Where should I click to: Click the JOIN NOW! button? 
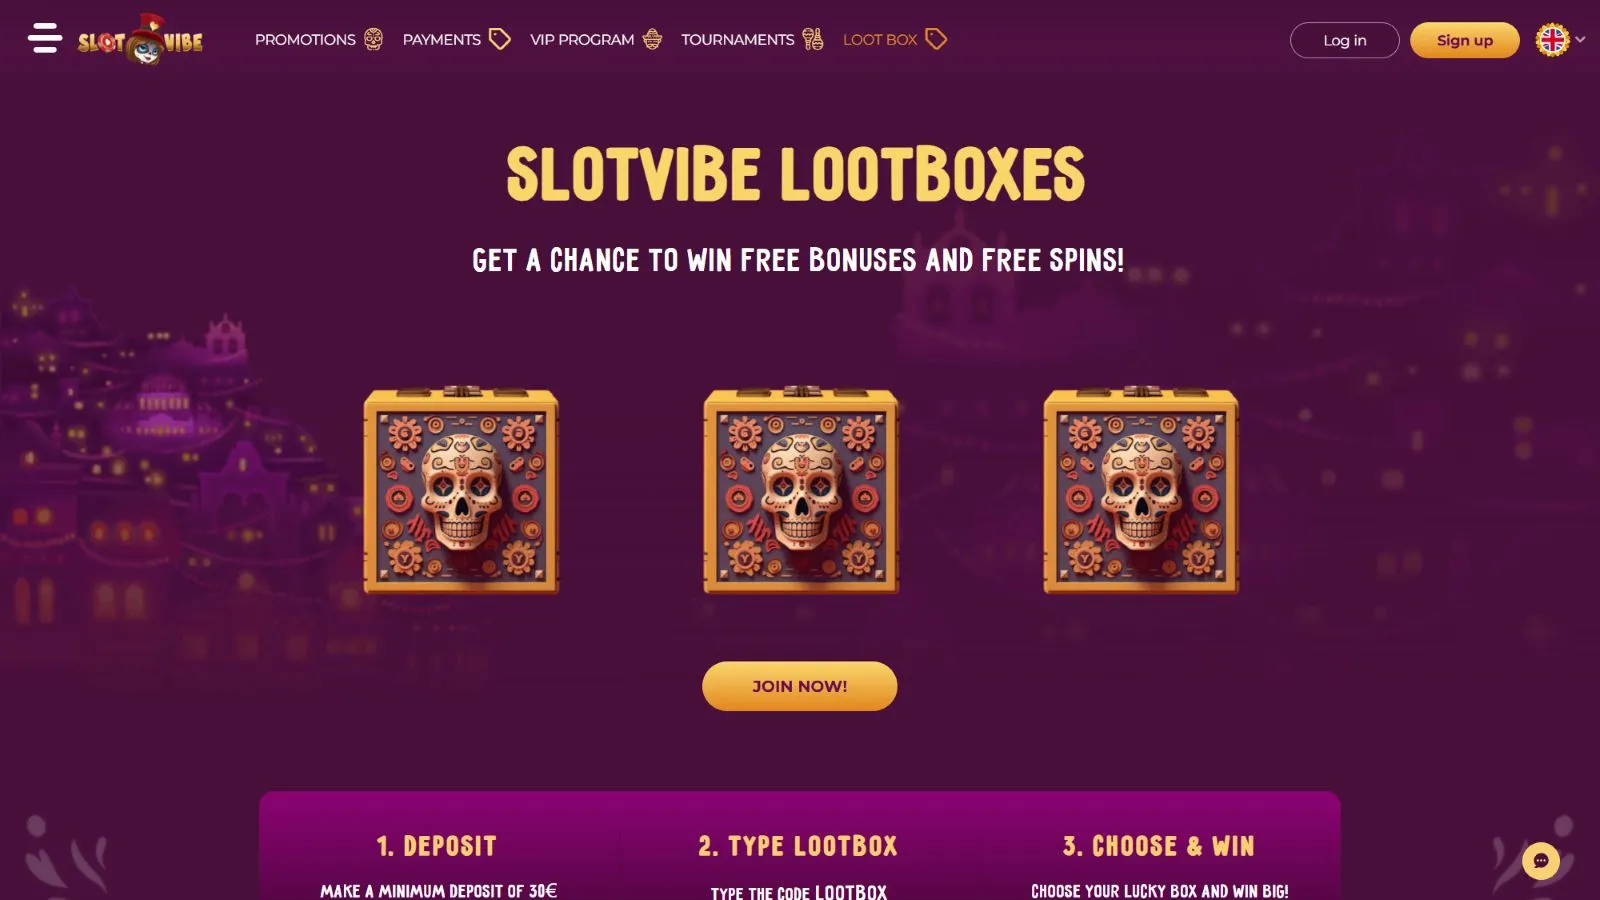click(x=800, y=686)
